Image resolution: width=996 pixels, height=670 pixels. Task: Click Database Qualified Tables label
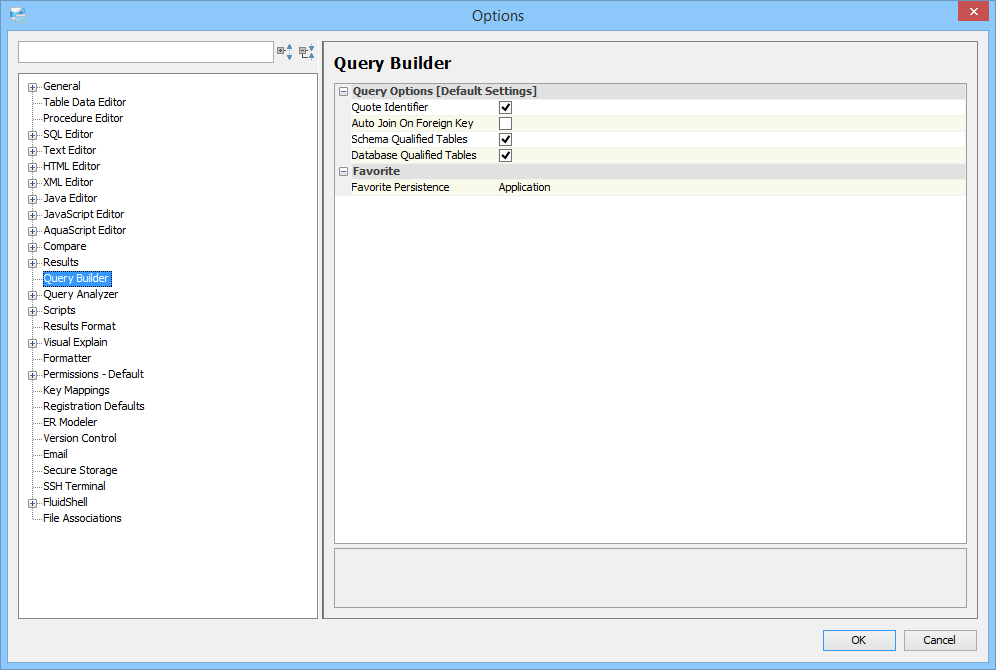[414, 155]
